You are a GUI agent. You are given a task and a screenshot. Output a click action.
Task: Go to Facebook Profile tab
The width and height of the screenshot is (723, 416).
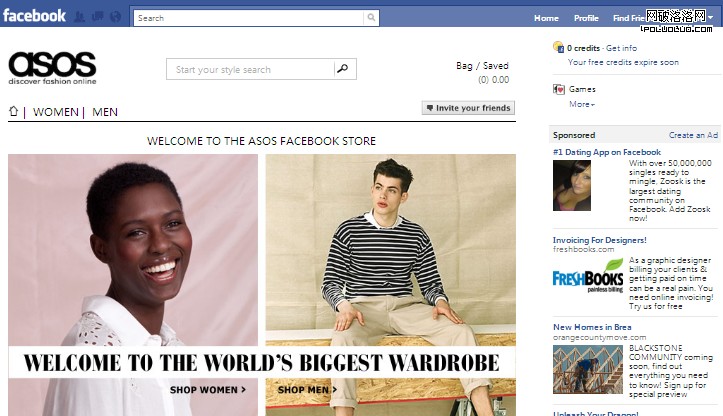585,18
